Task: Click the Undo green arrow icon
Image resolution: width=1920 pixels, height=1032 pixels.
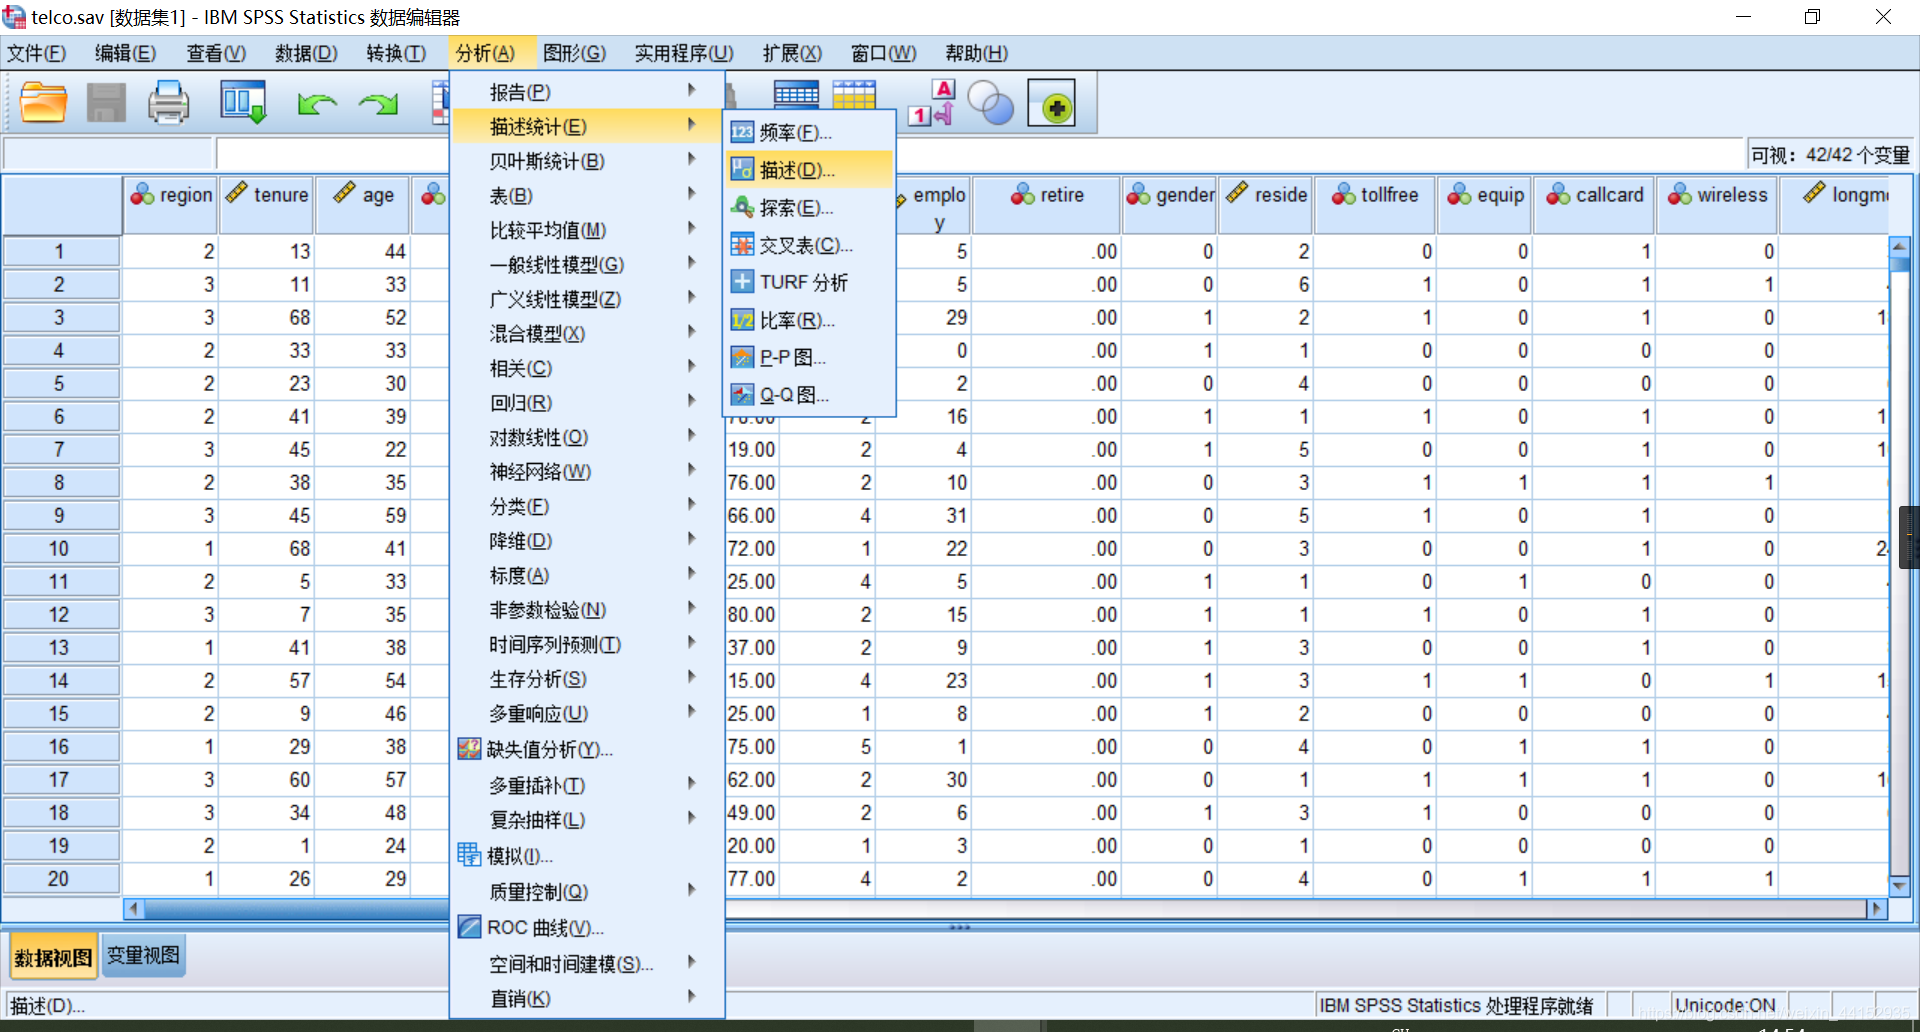Action: click(317, 103)
